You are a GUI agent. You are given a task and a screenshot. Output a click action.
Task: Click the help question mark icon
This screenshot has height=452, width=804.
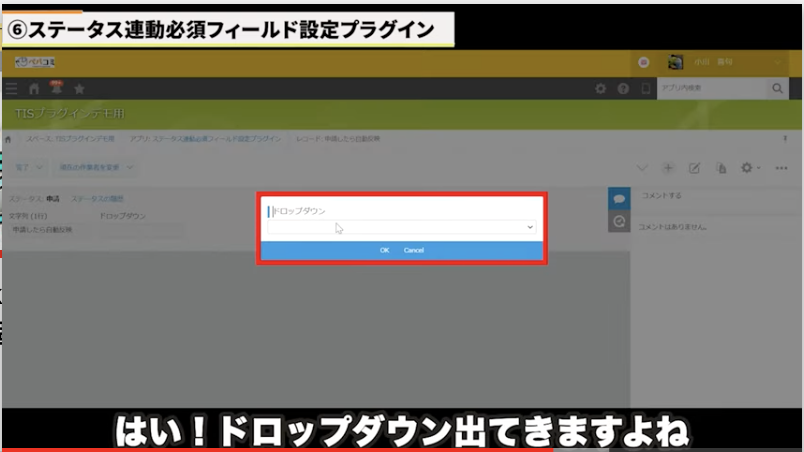(623, 89)
